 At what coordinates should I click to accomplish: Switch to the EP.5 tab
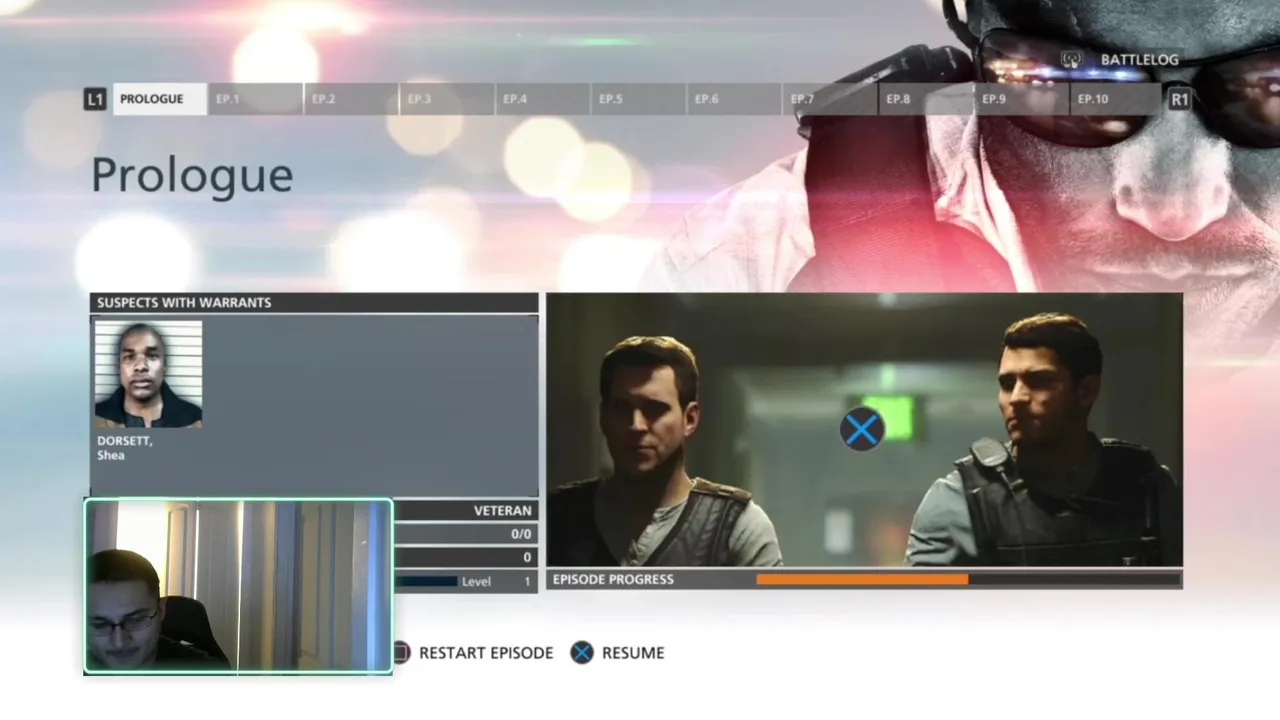[x=638, y=99]
